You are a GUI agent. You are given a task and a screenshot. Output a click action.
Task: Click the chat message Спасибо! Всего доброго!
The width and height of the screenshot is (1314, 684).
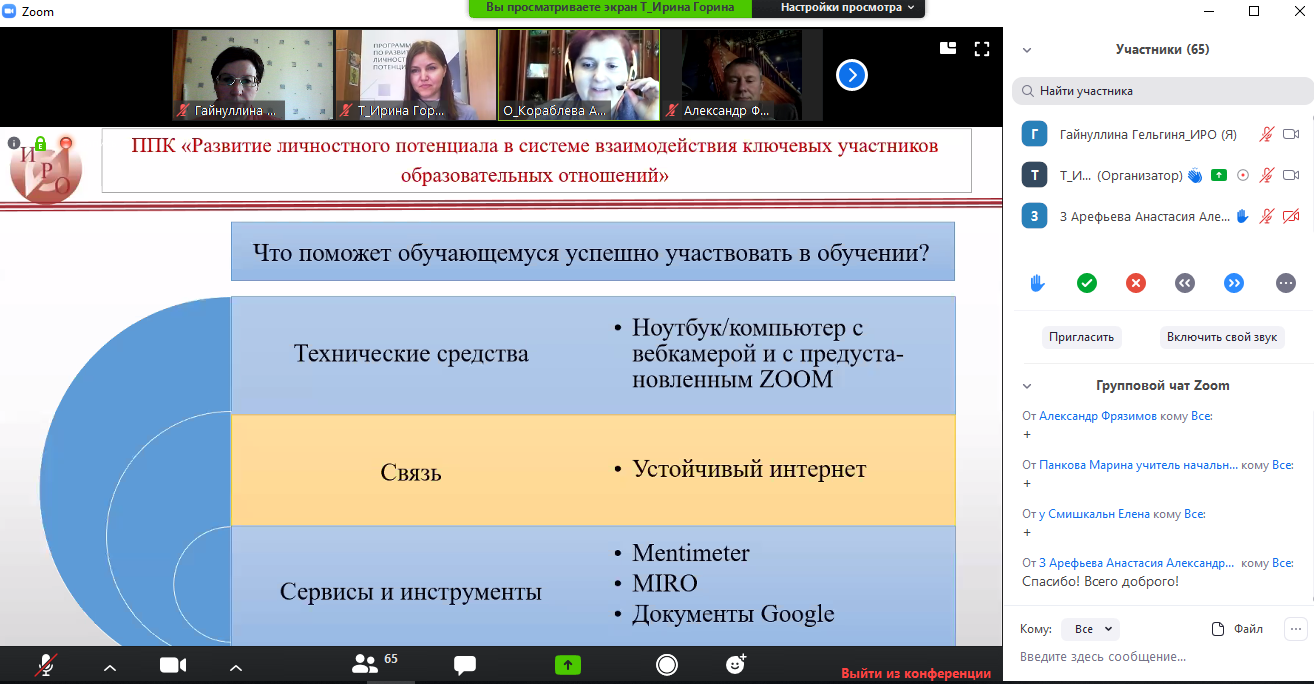pos(1100,582)
